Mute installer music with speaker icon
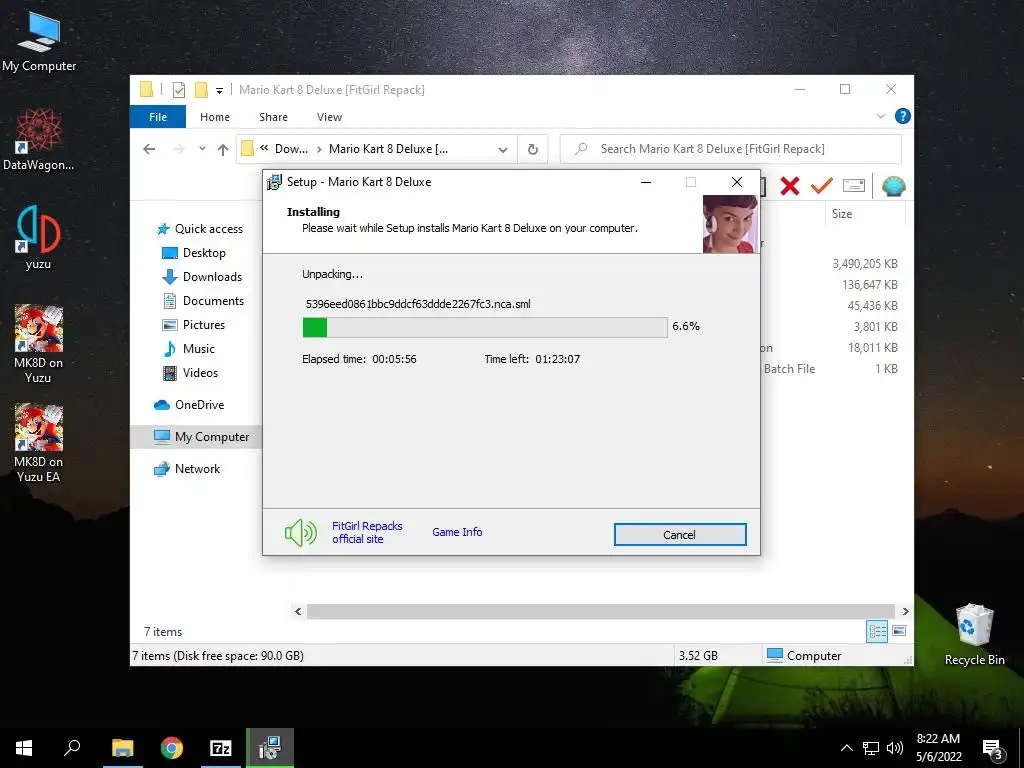The image size is (1024, 768). [x=301, y=533]
